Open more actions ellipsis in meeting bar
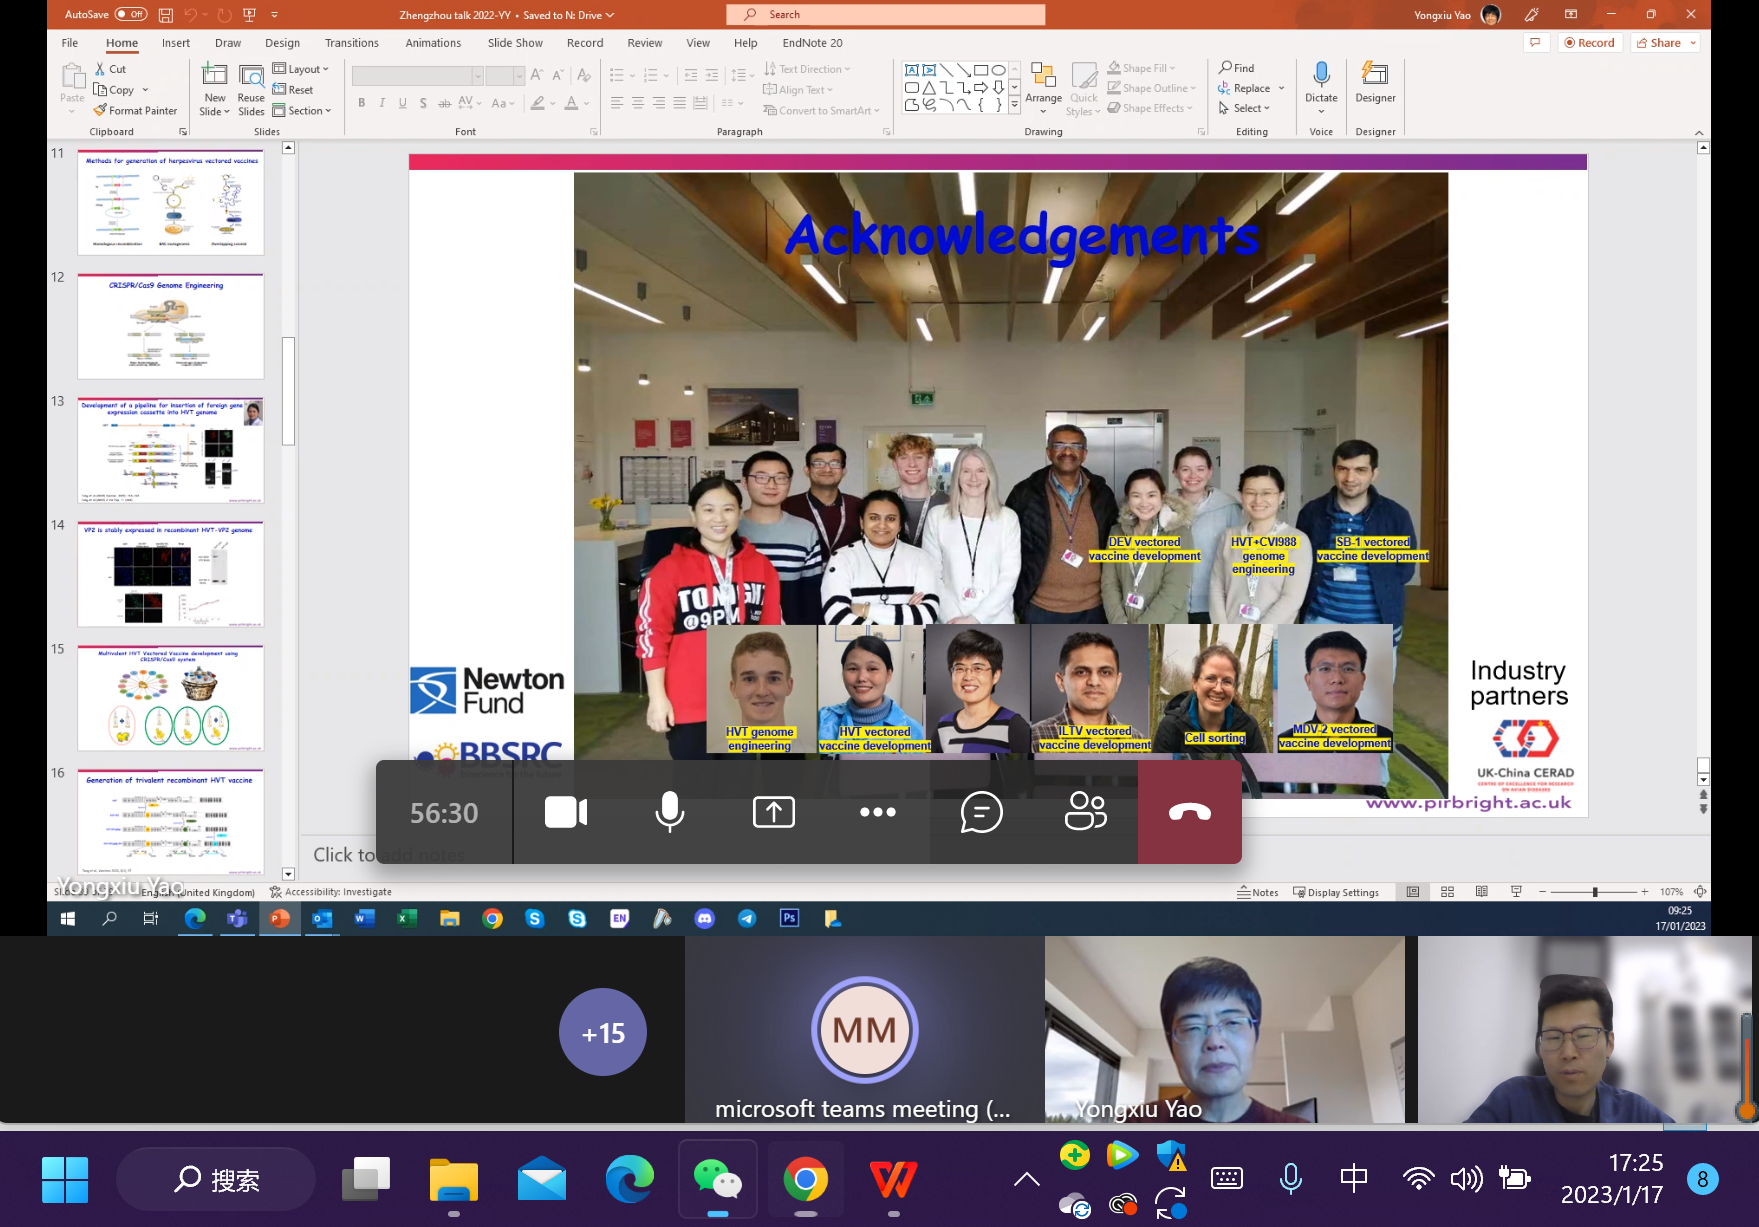 pyautogui.click(x=877, y=812)
